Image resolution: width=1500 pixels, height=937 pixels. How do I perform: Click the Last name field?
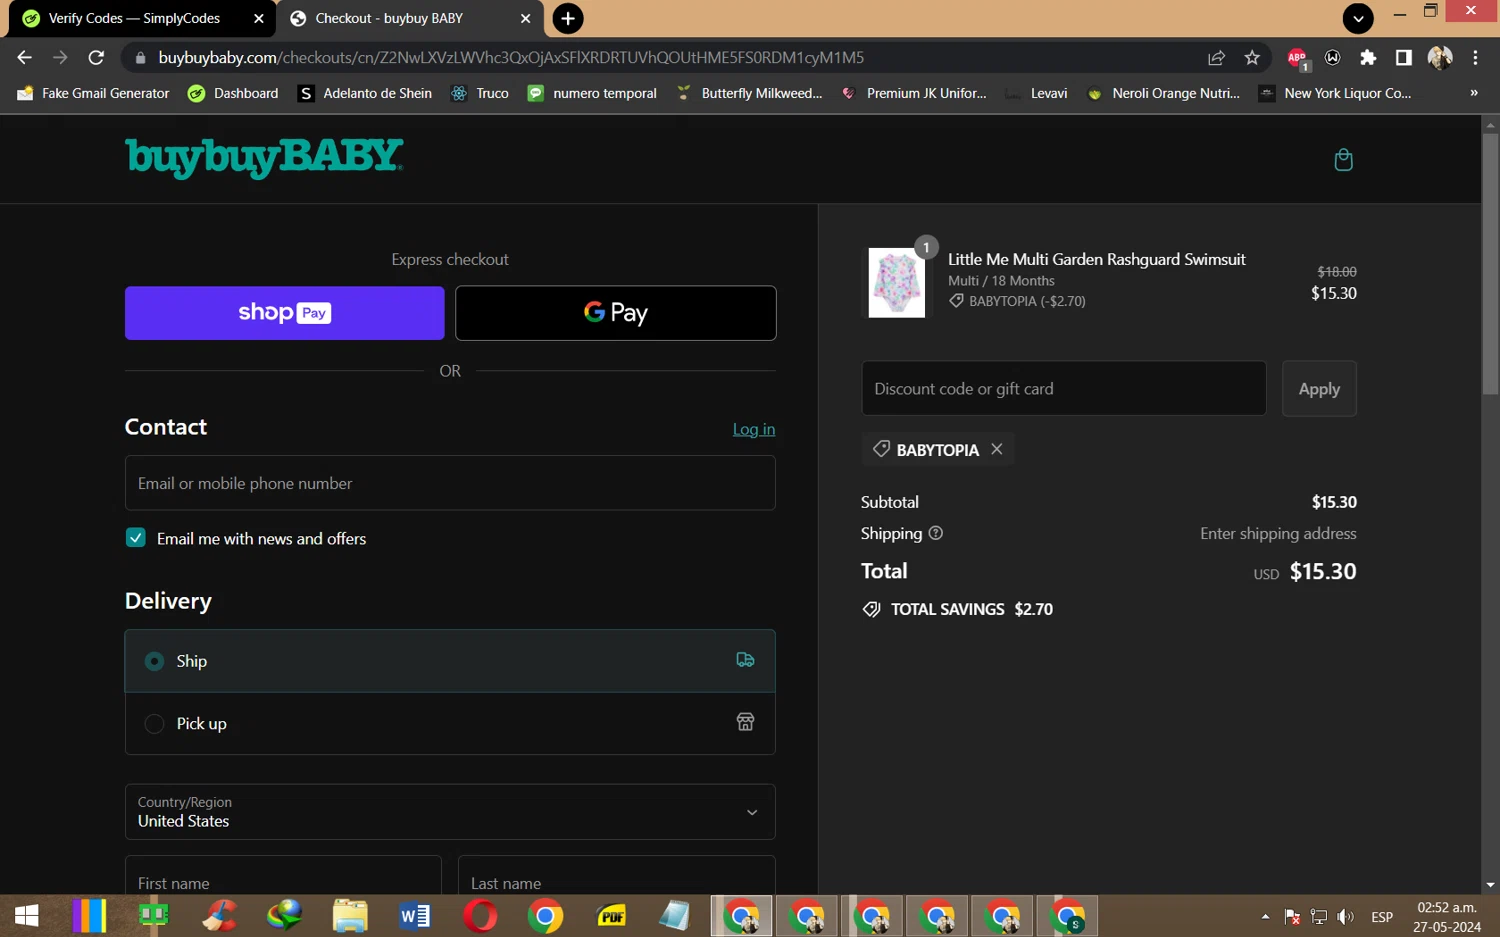(616, 877)
